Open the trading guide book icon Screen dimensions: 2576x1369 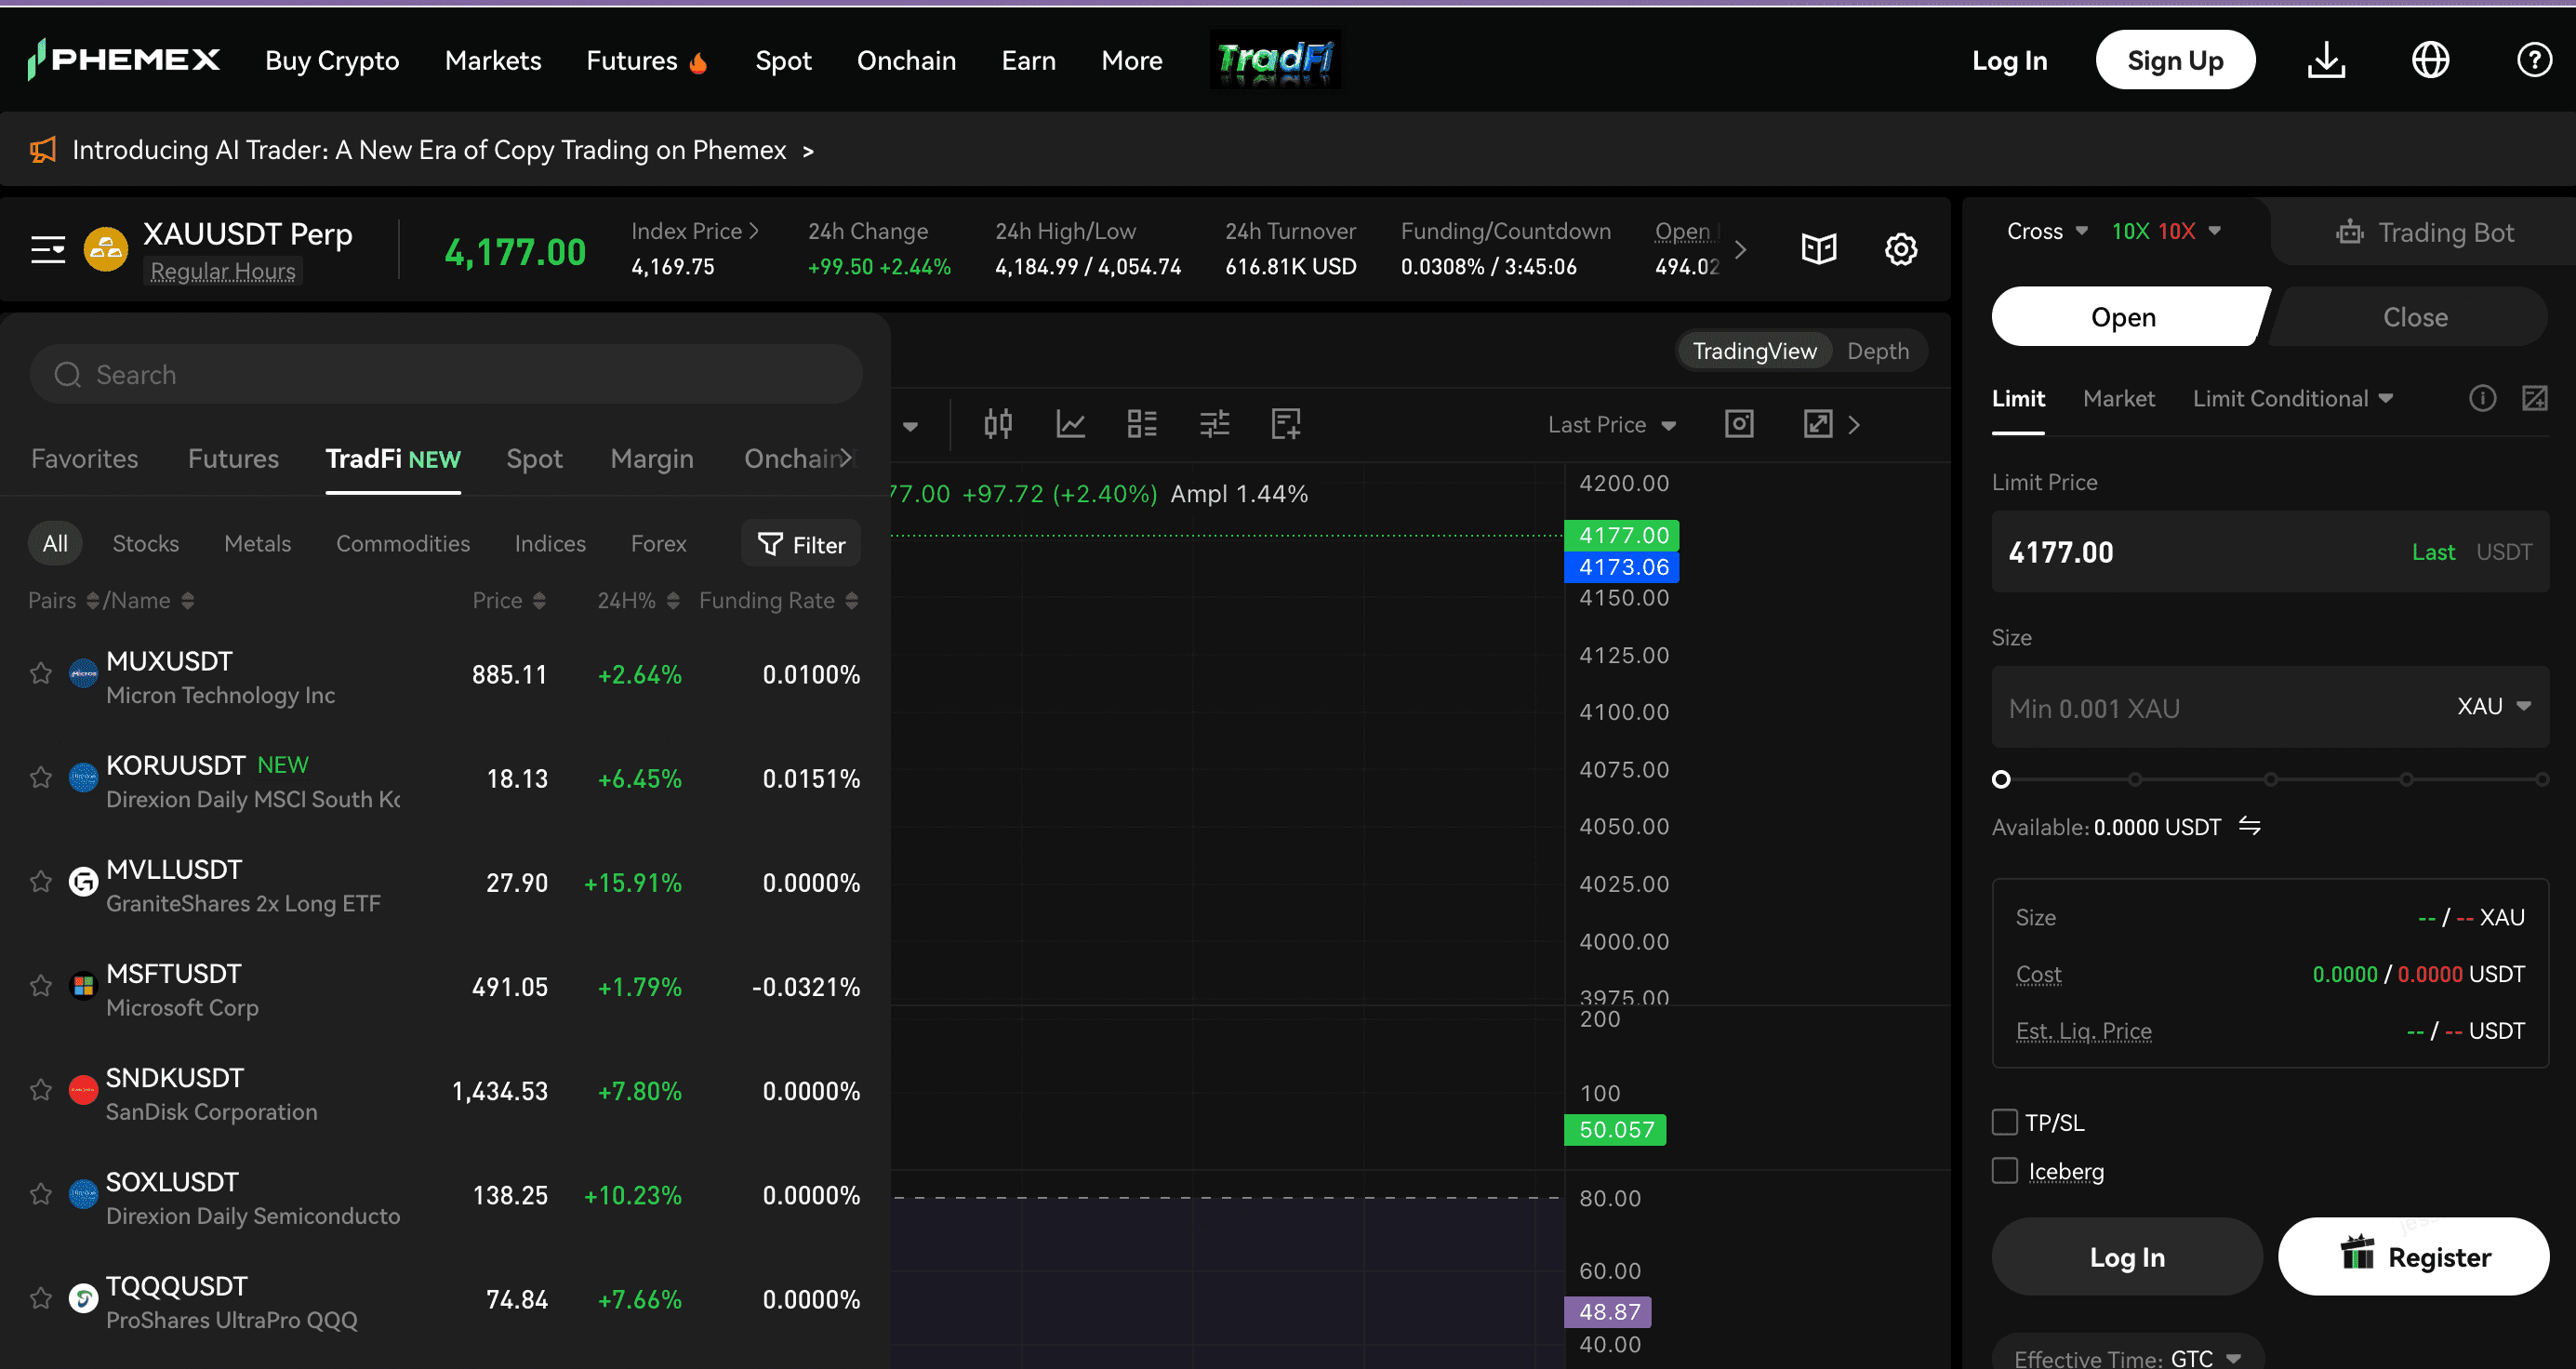click(x=1819, y=249)
